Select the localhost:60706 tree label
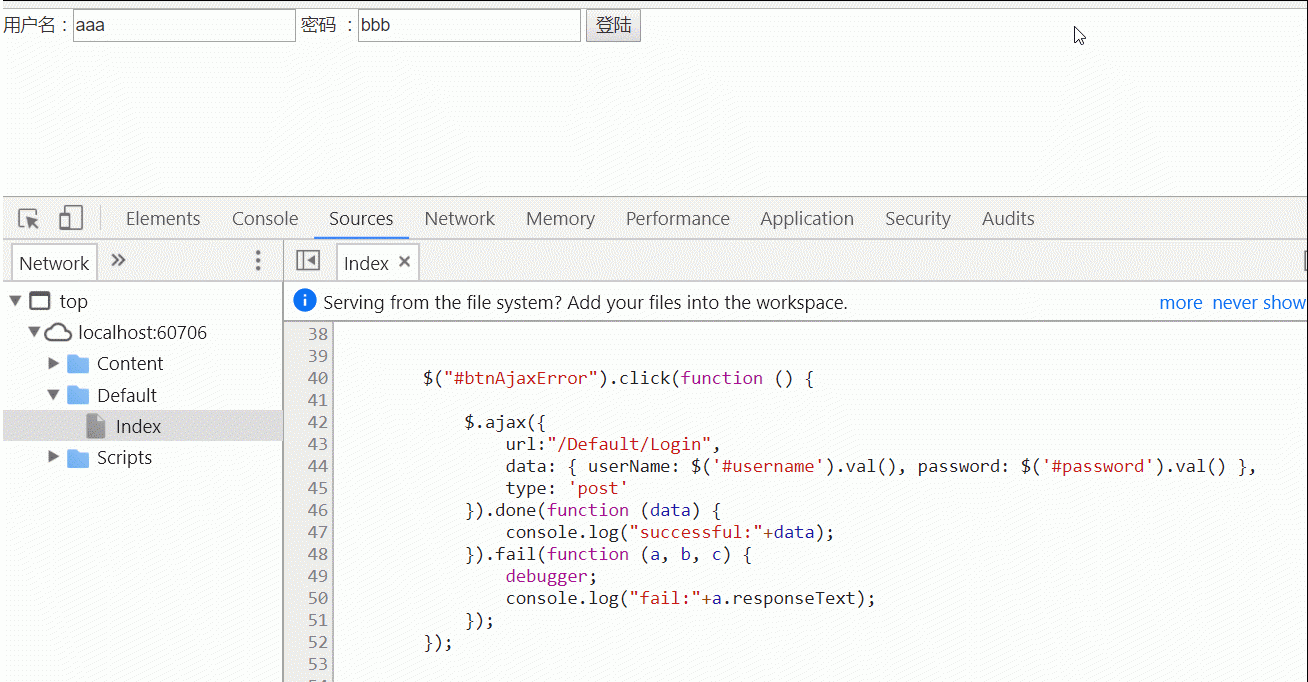 [x=143, y=333]
